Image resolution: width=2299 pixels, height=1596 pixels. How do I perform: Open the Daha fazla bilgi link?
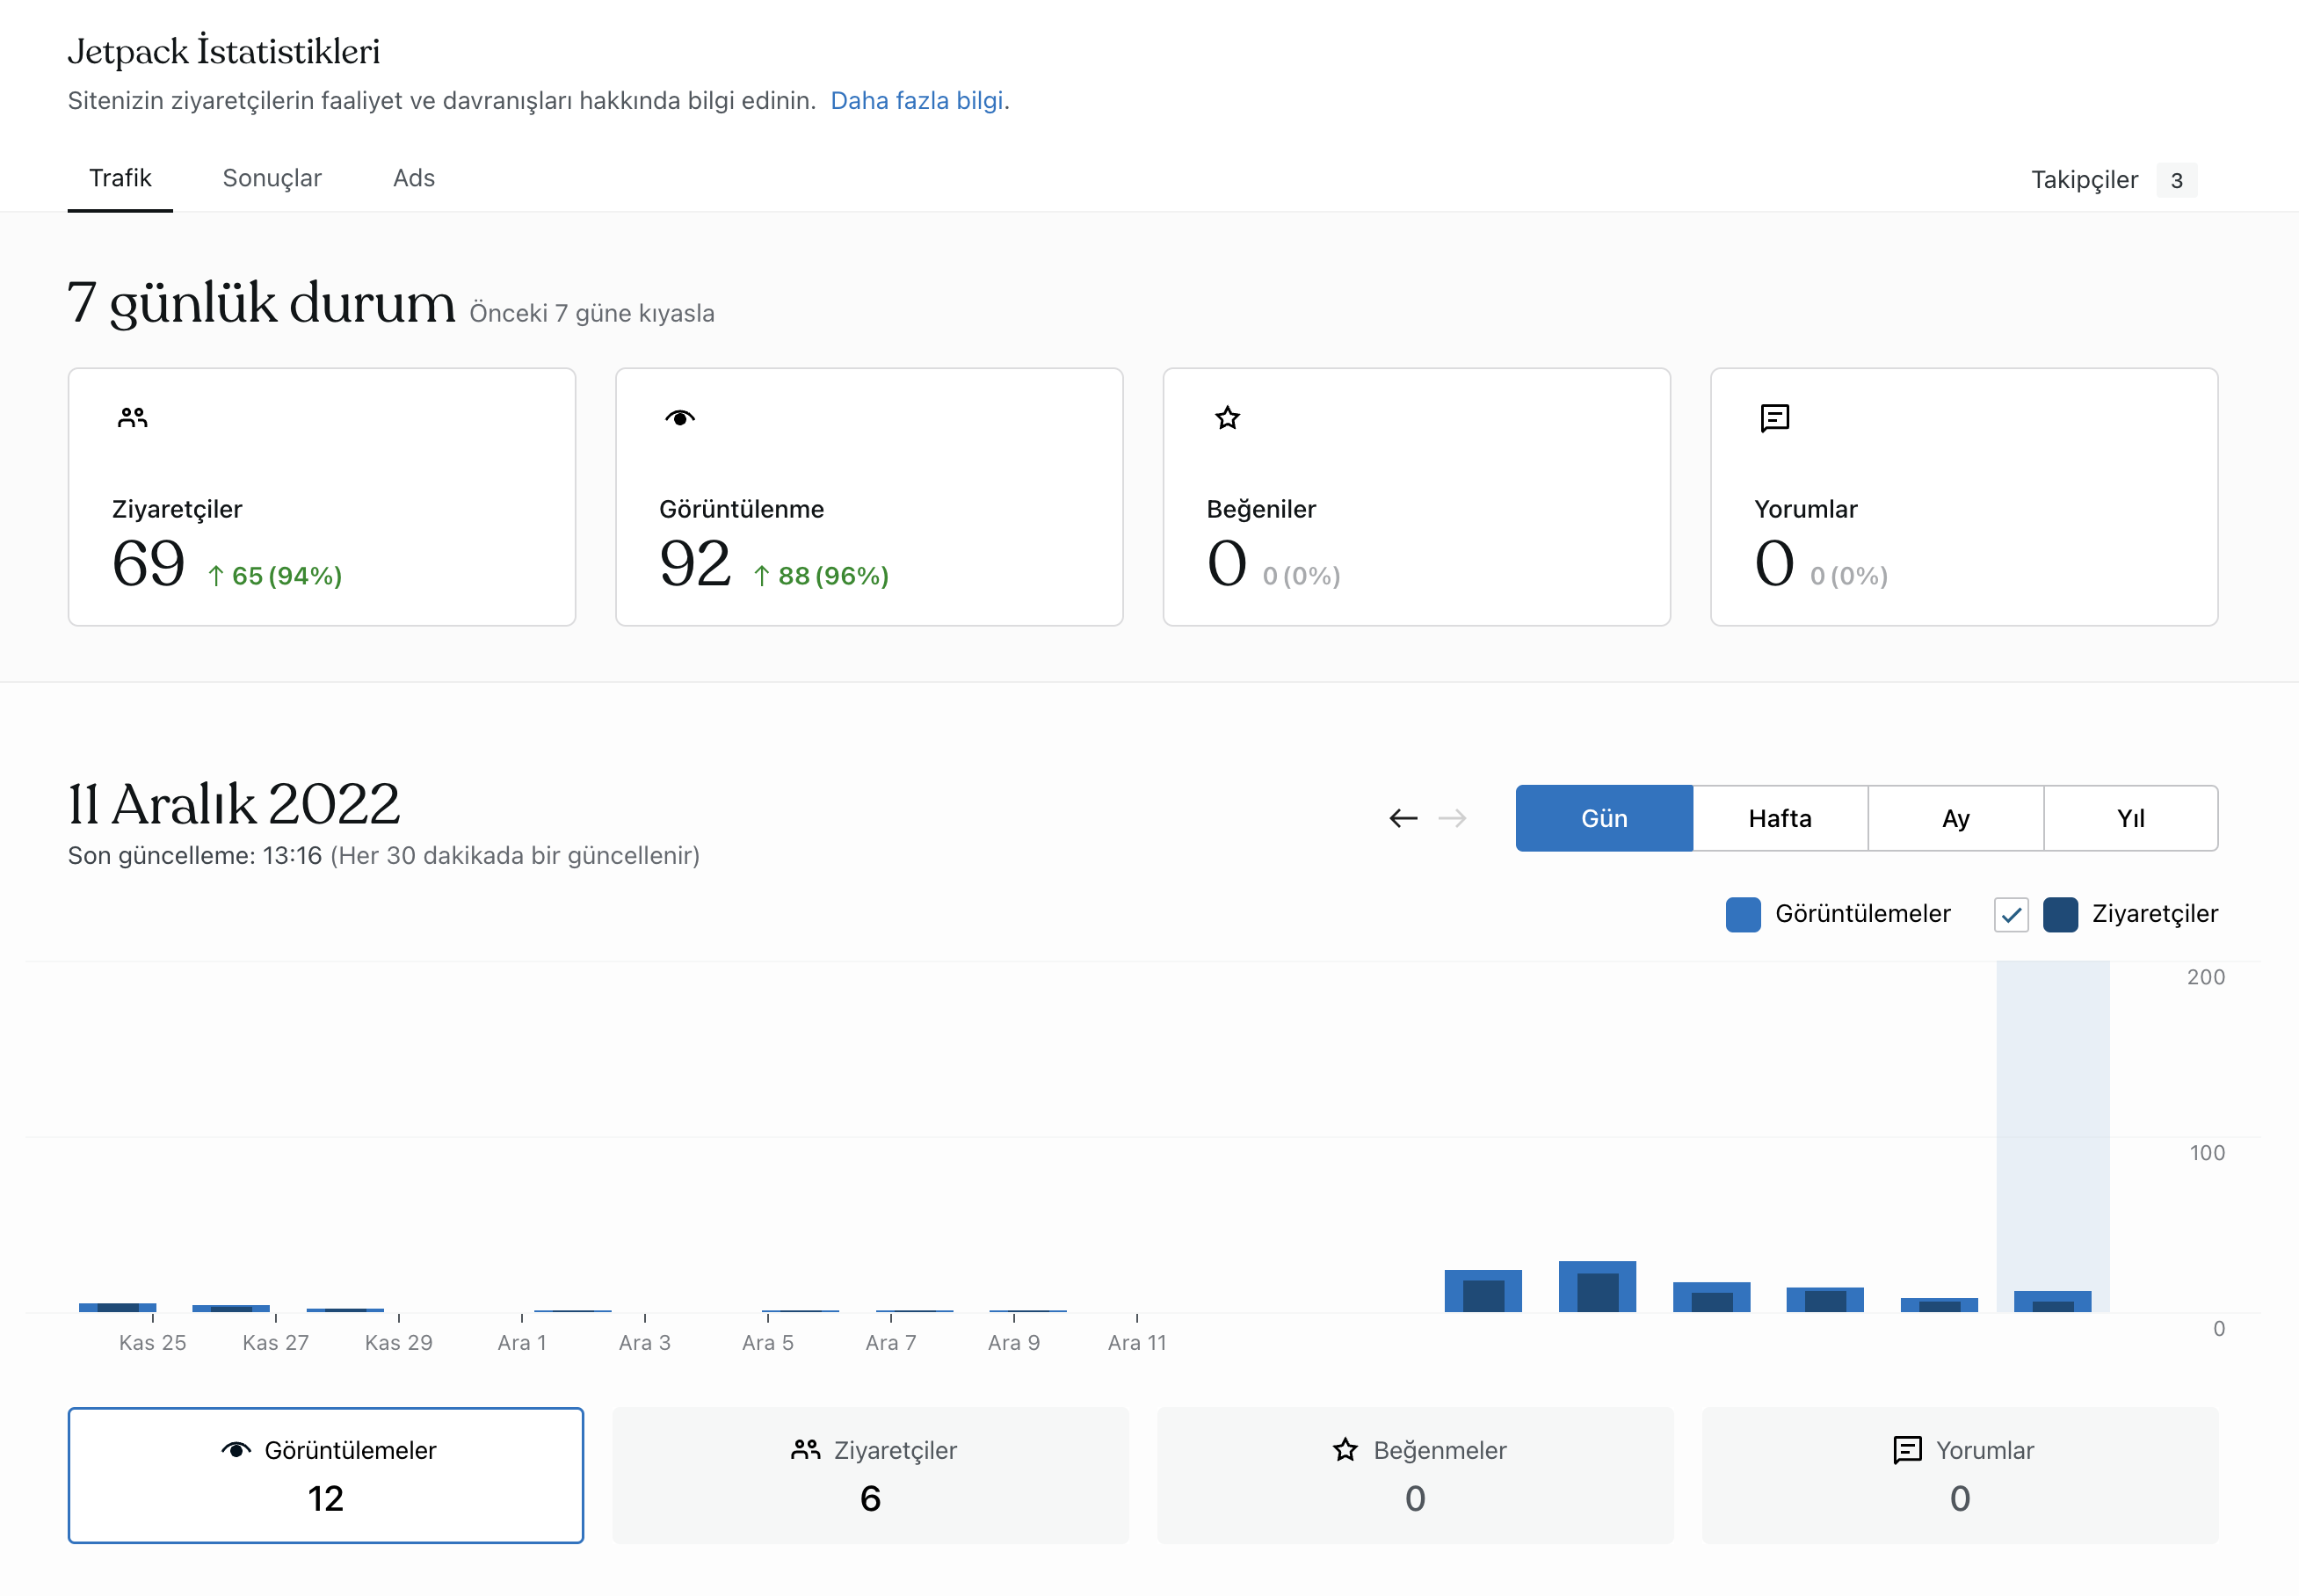tap(917, 100)
